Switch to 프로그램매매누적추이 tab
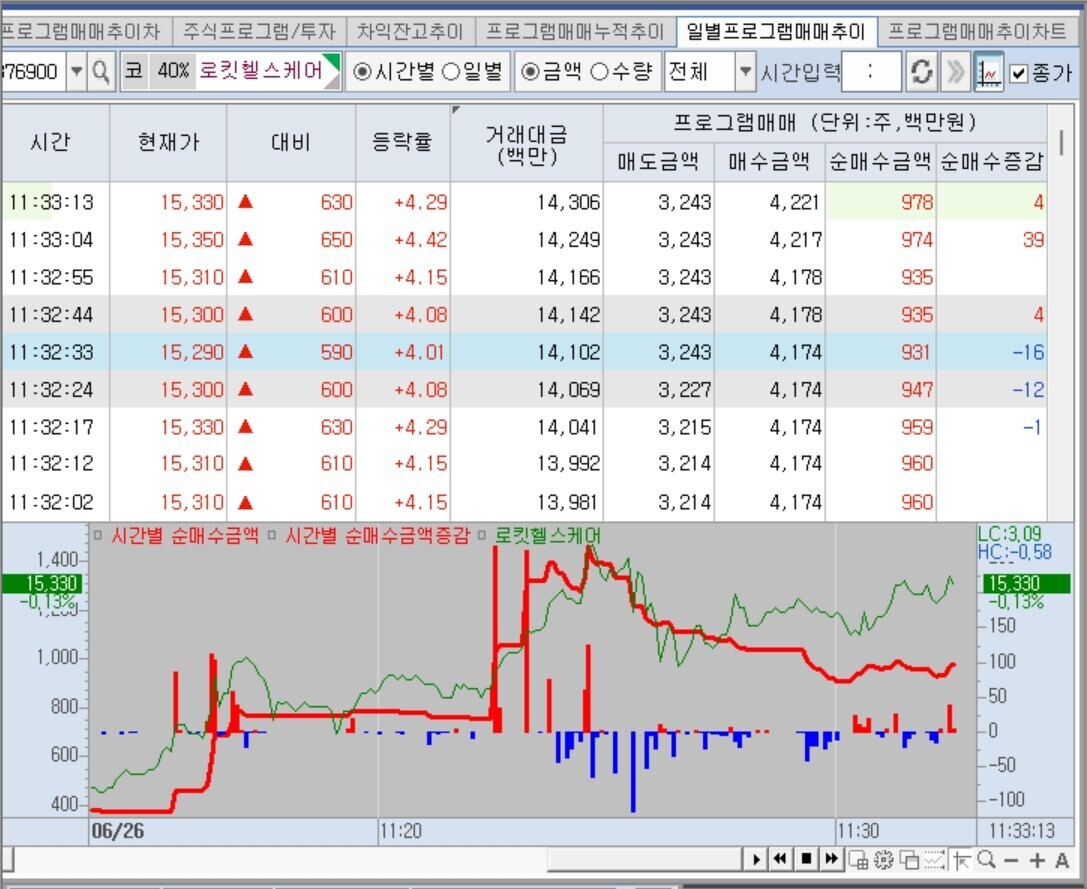The height and width of the screenshot is (889, 1087). point(575,31)
